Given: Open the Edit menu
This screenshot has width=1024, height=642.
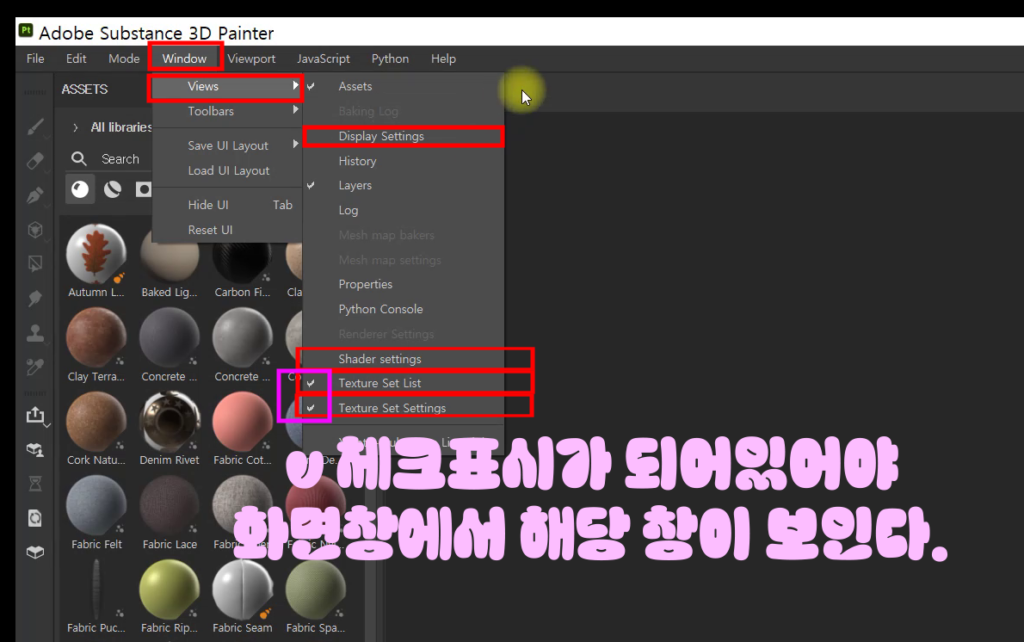Looking at the screenshot, I should pyautogui.click(x=76, y=59).
